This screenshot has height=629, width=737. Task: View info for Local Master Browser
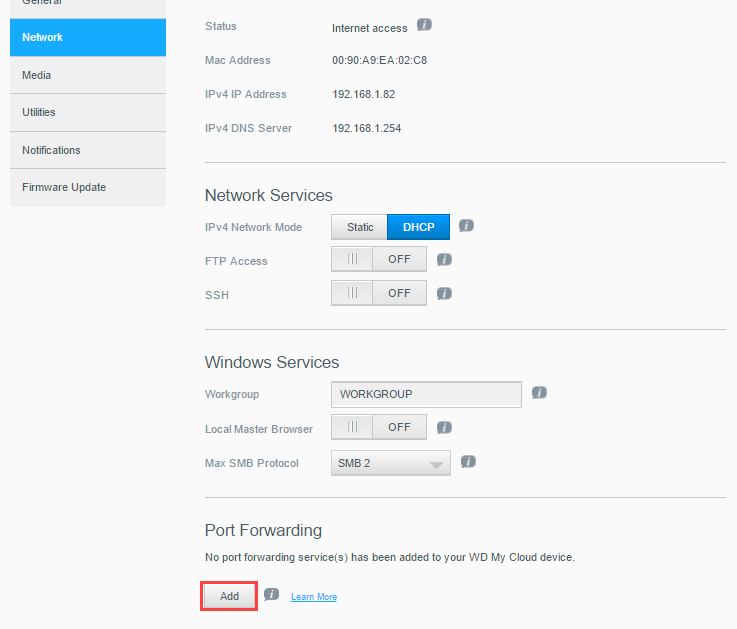point(444,428)
